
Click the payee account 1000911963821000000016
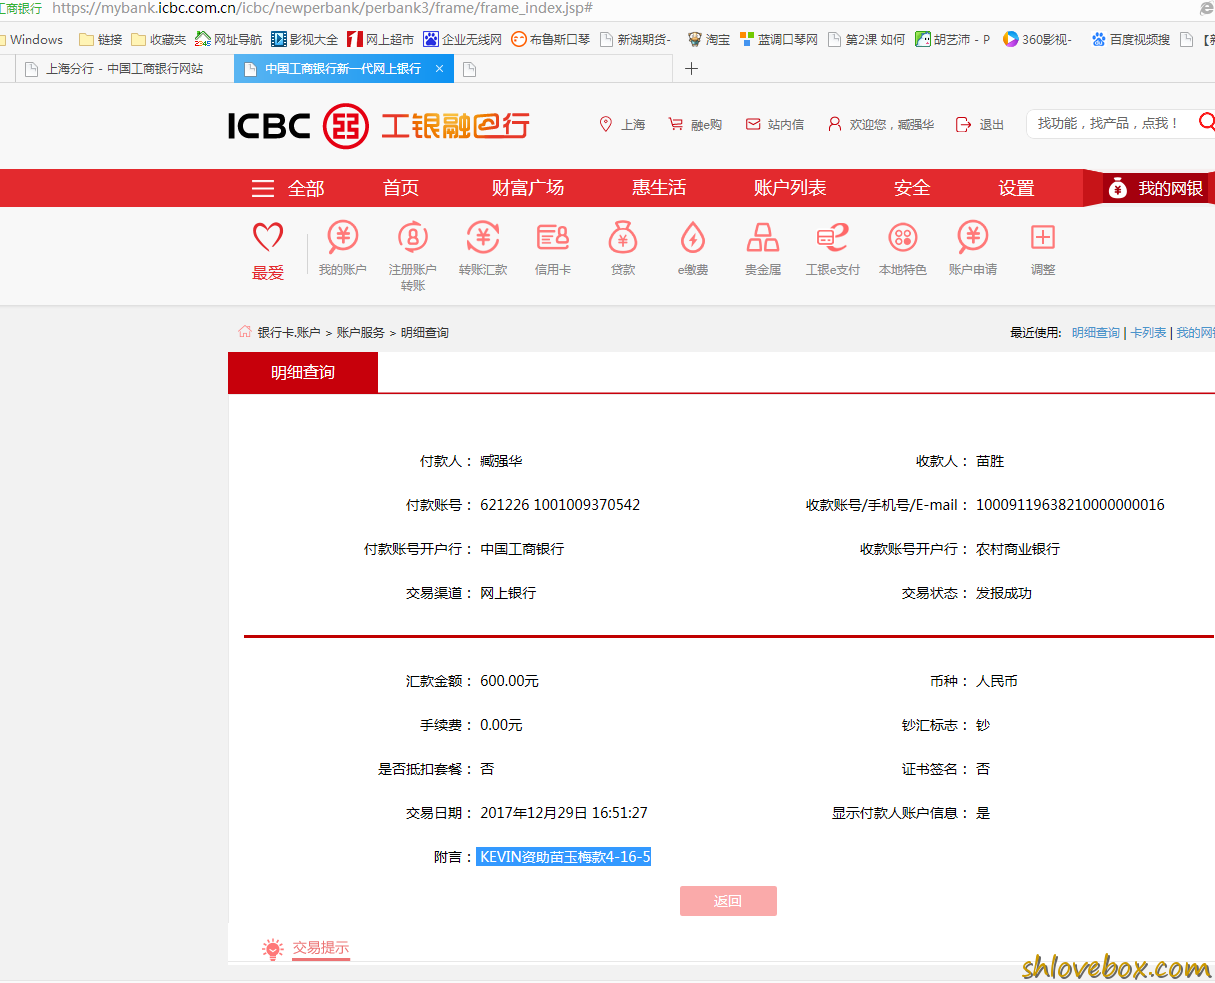[x=1070, y=505]
